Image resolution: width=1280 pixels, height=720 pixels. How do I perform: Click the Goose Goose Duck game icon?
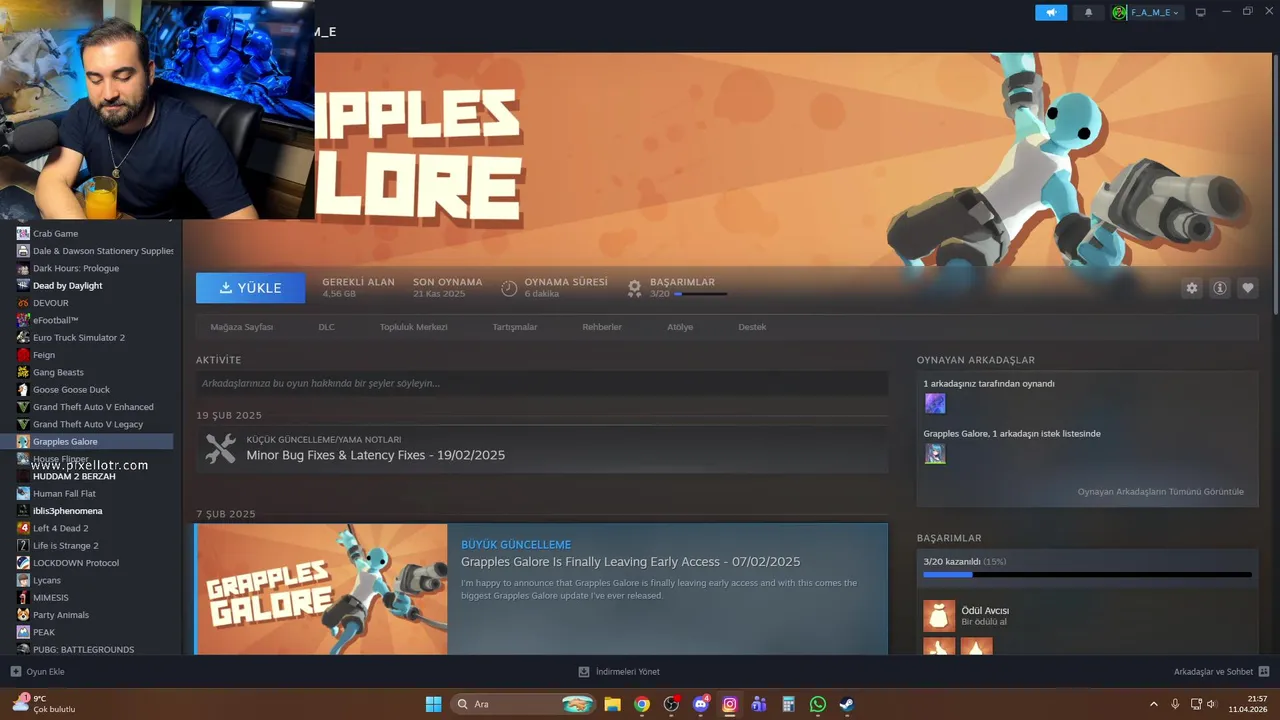(23, 389)
